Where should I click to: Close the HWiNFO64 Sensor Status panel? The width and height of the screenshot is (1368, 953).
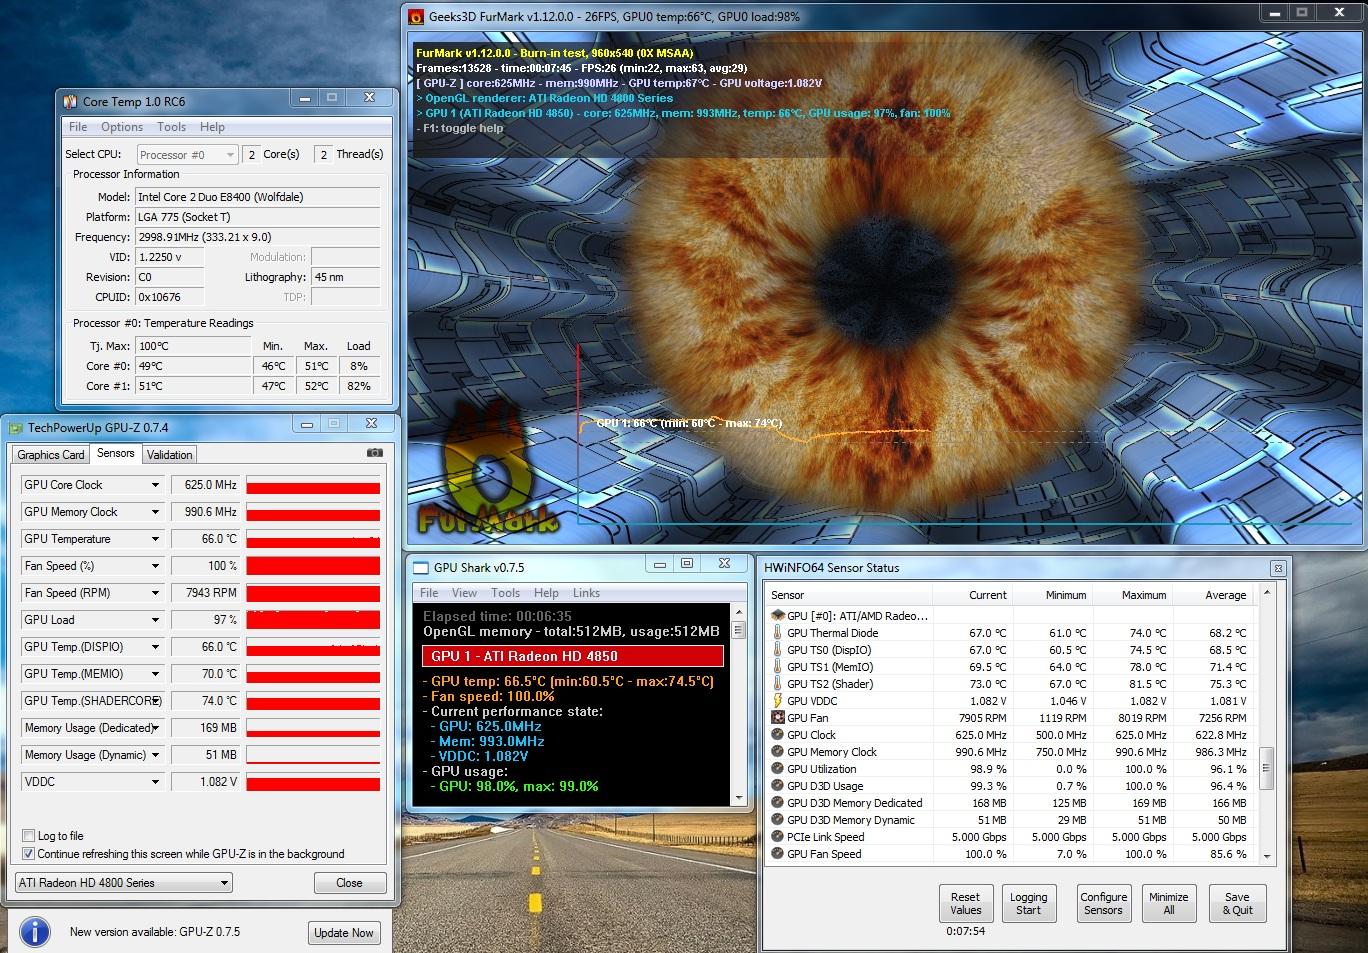(x=1278, y=568)
